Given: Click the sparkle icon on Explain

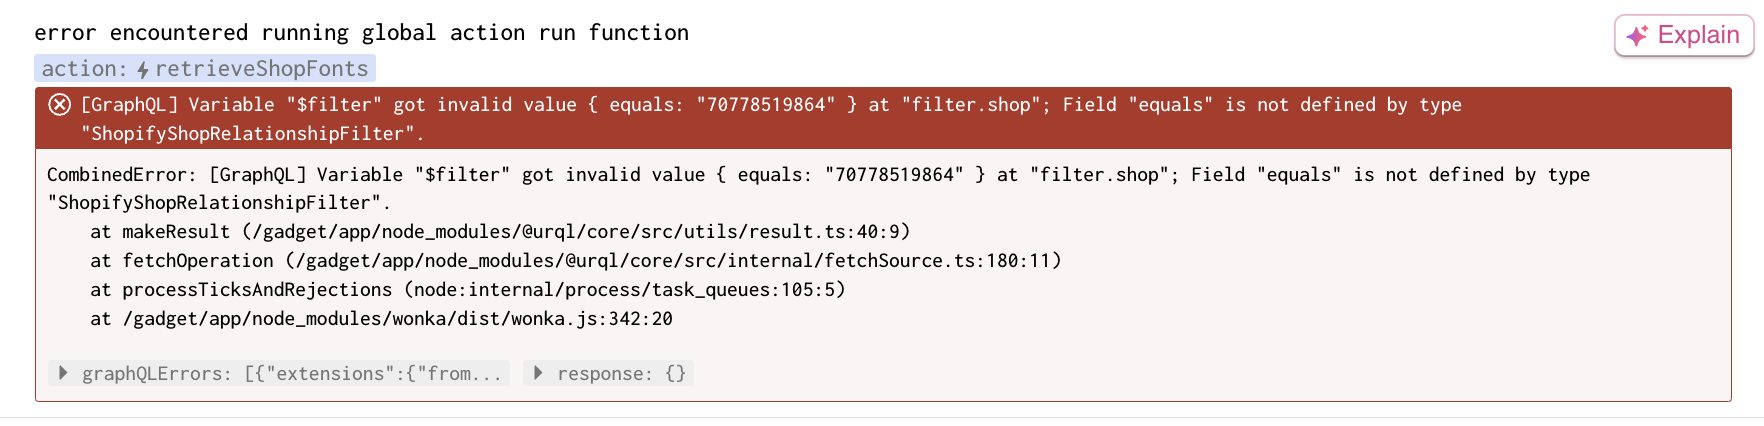Looking at the screenshot, I should pyautogui.click(x=1637, y=36).
